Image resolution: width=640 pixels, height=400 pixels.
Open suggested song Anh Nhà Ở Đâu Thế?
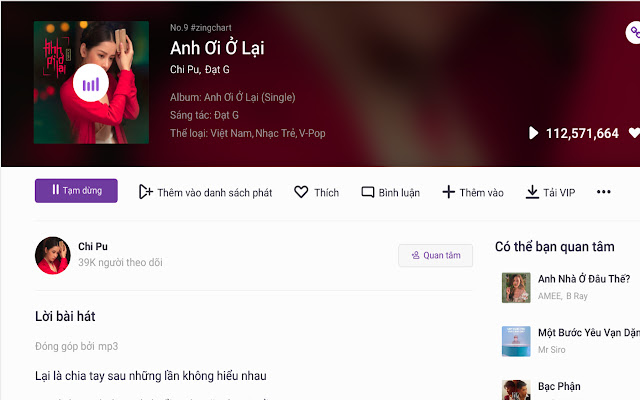click(x=584, y=279)
